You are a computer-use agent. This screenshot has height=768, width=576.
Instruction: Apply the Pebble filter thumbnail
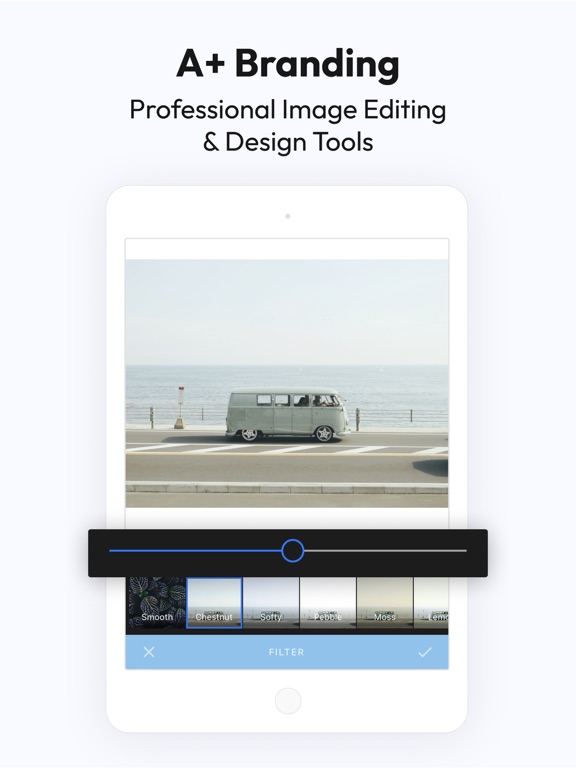point(328,603)
